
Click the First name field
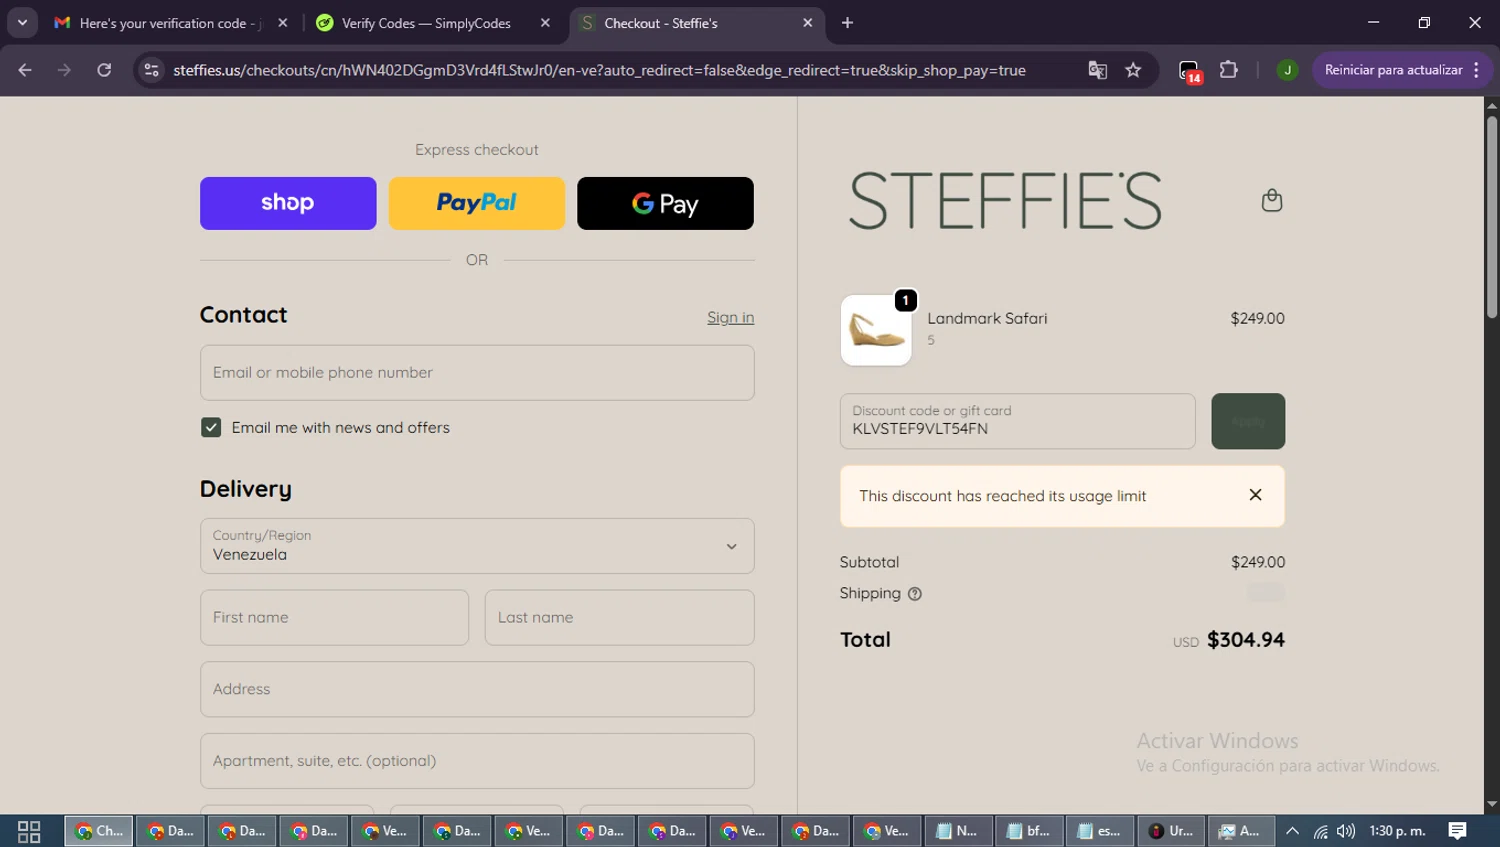(334, 617)
